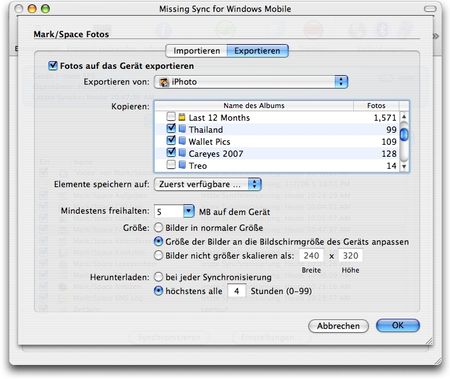This screenshot has height=379, width=450.
Task: Click the Stunden field showing 4
Action: coord(237,291)
